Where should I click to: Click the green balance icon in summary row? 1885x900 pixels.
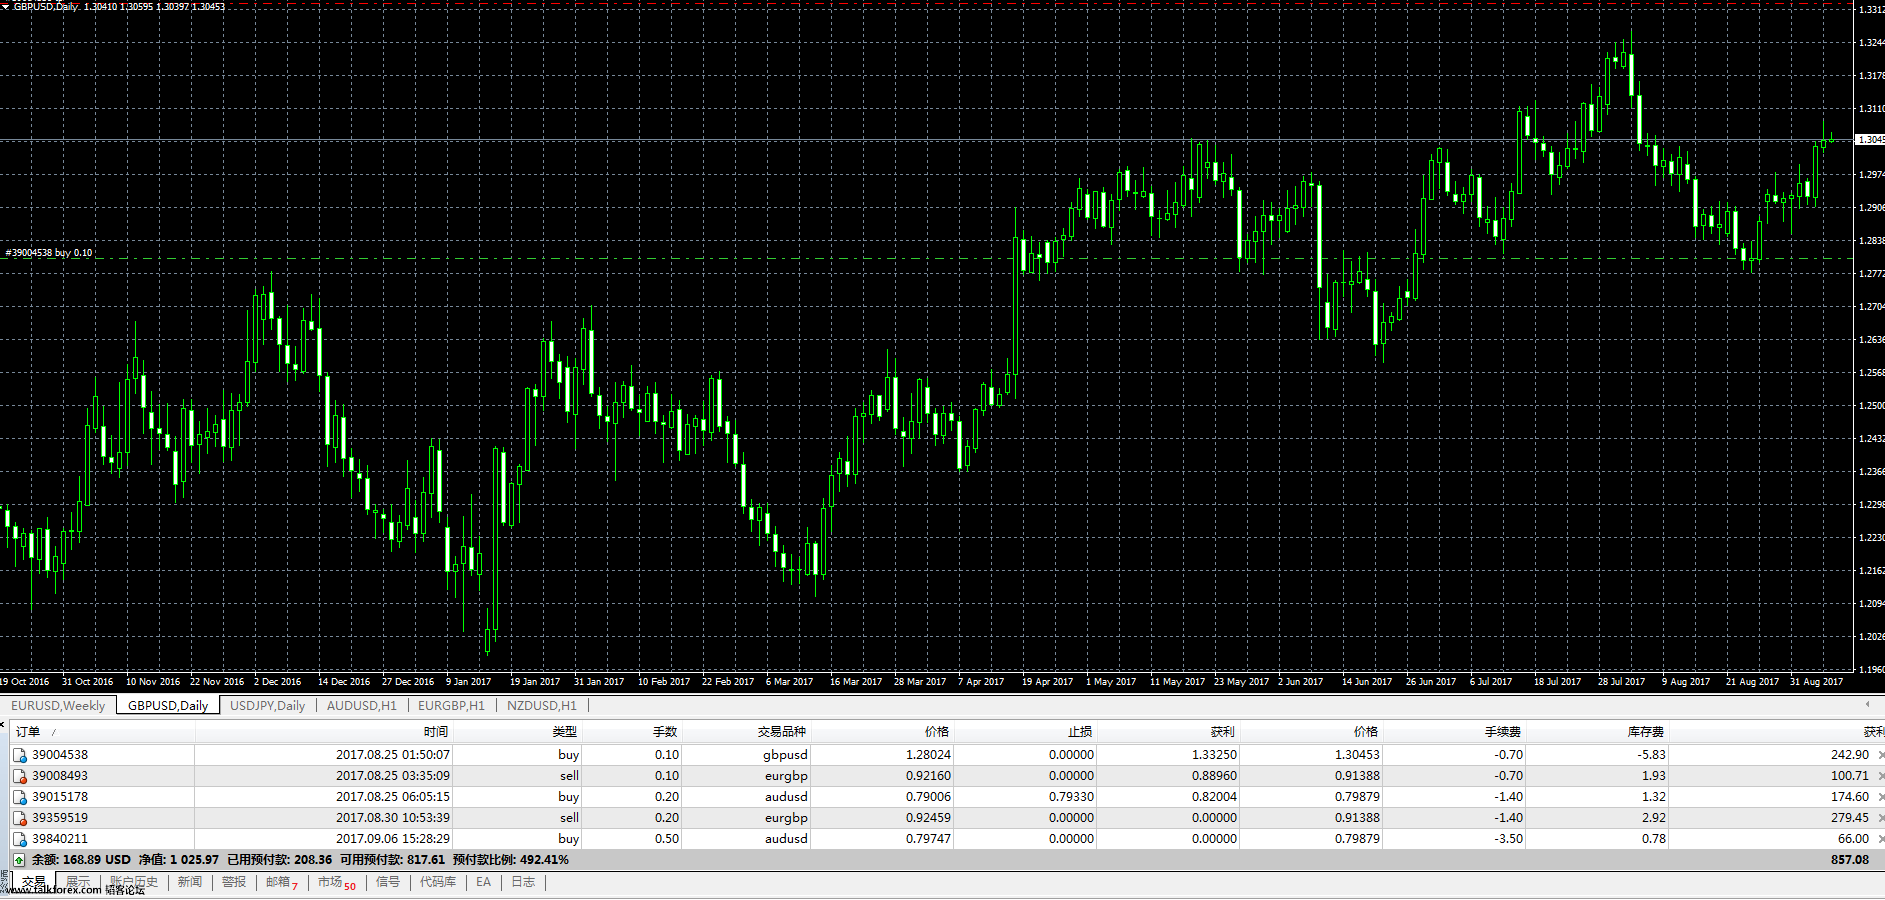[19, 860]
